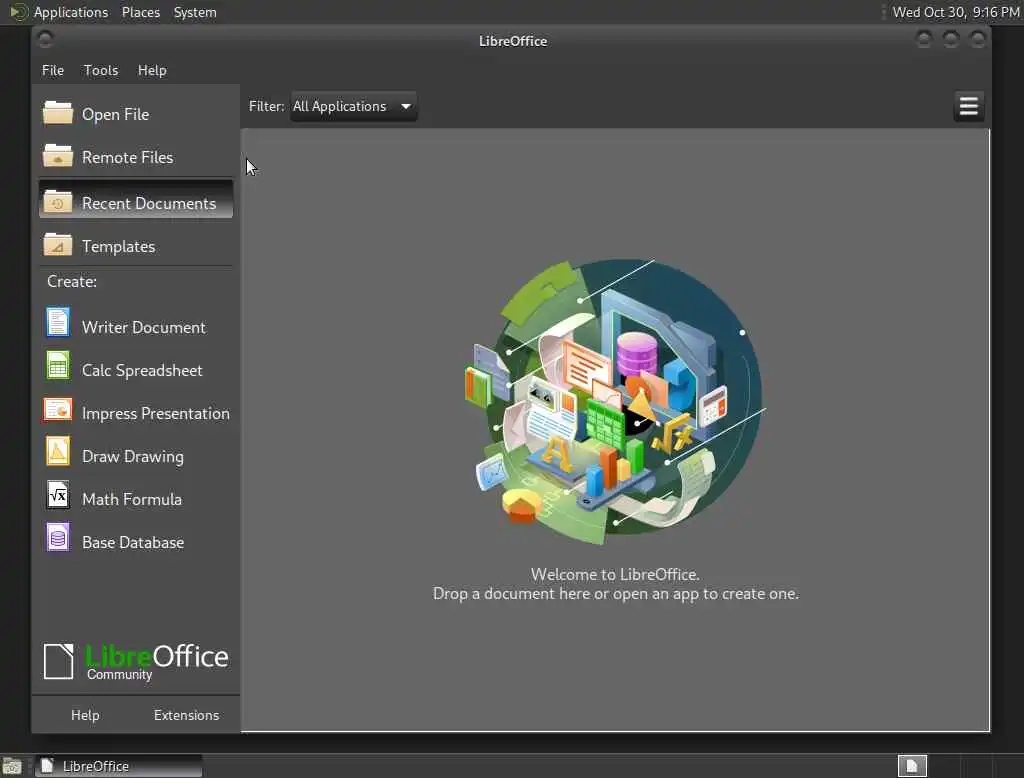Viewport: 1024px width, 778px height.
Task: Expand the All Applications filter dropdown
Action: point(353,106)
